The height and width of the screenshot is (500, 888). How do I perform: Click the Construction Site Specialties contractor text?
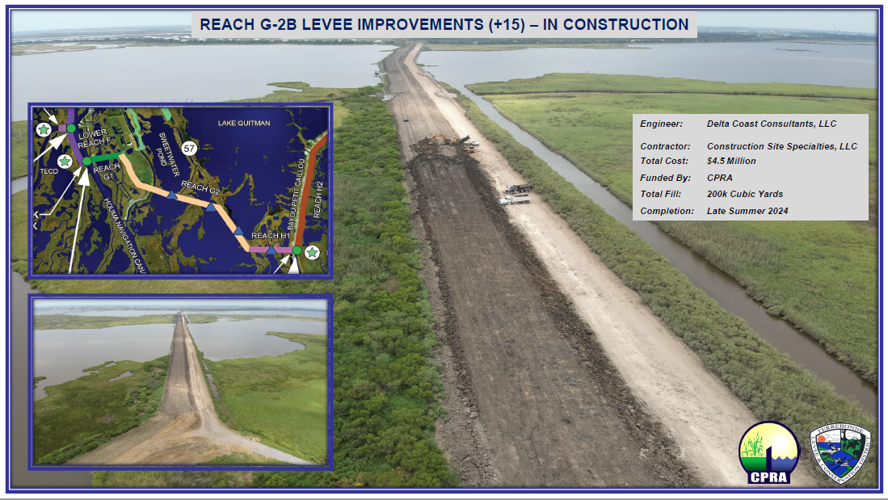click(789, 146)
